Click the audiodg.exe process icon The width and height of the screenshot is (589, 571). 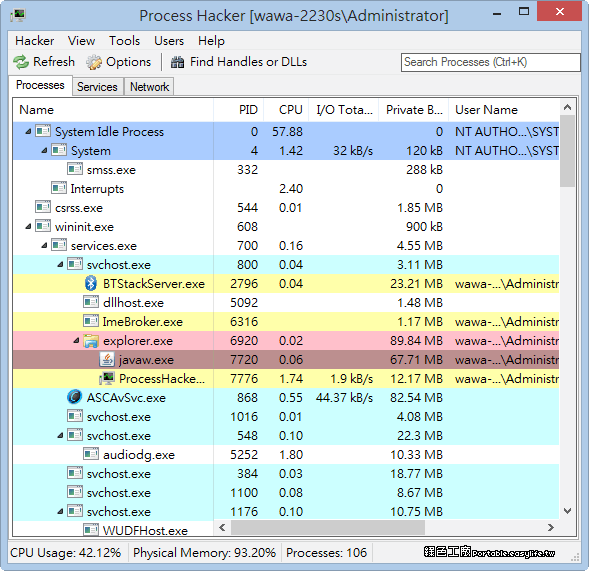click(91, 454)
